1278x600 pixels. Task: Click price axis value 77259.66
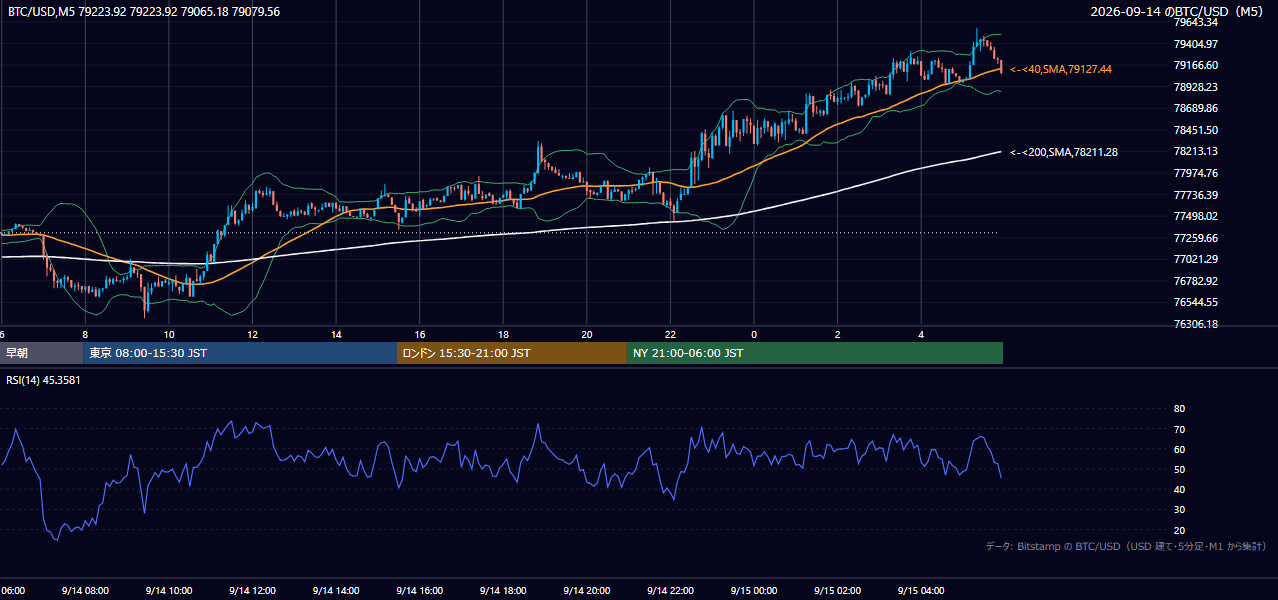(x=1195, y=238)
